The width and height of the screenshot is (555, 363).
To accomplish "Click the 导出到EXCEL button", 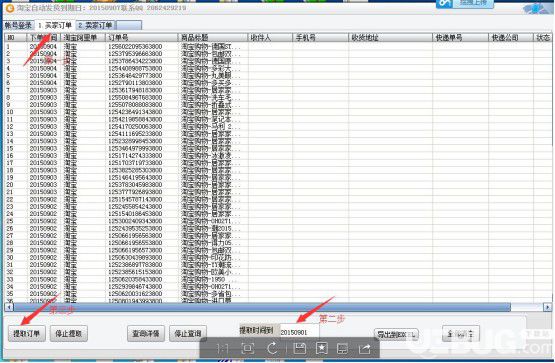I will click(x=396, y=334).
